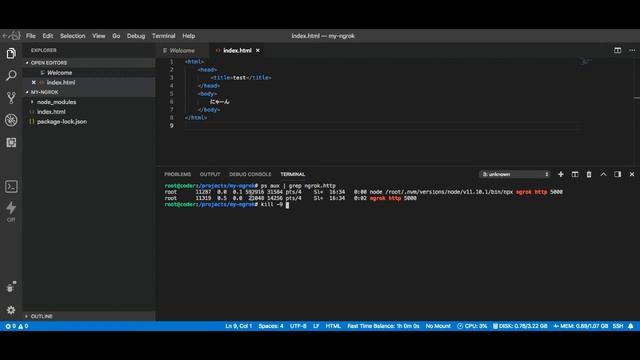The image size is (640, 360).
Task: Open the terminal icon in activity bar
Action: [11, 187]
